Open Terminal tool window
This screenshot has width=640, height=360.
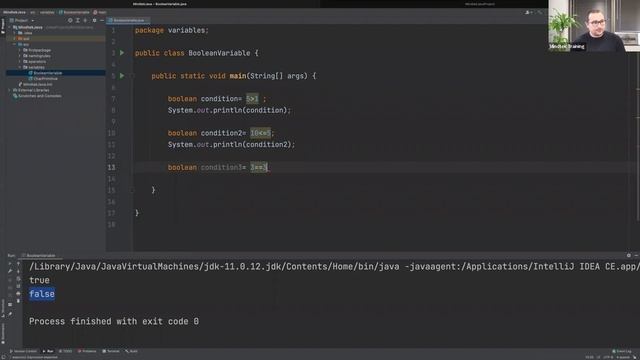pos(111,351)
